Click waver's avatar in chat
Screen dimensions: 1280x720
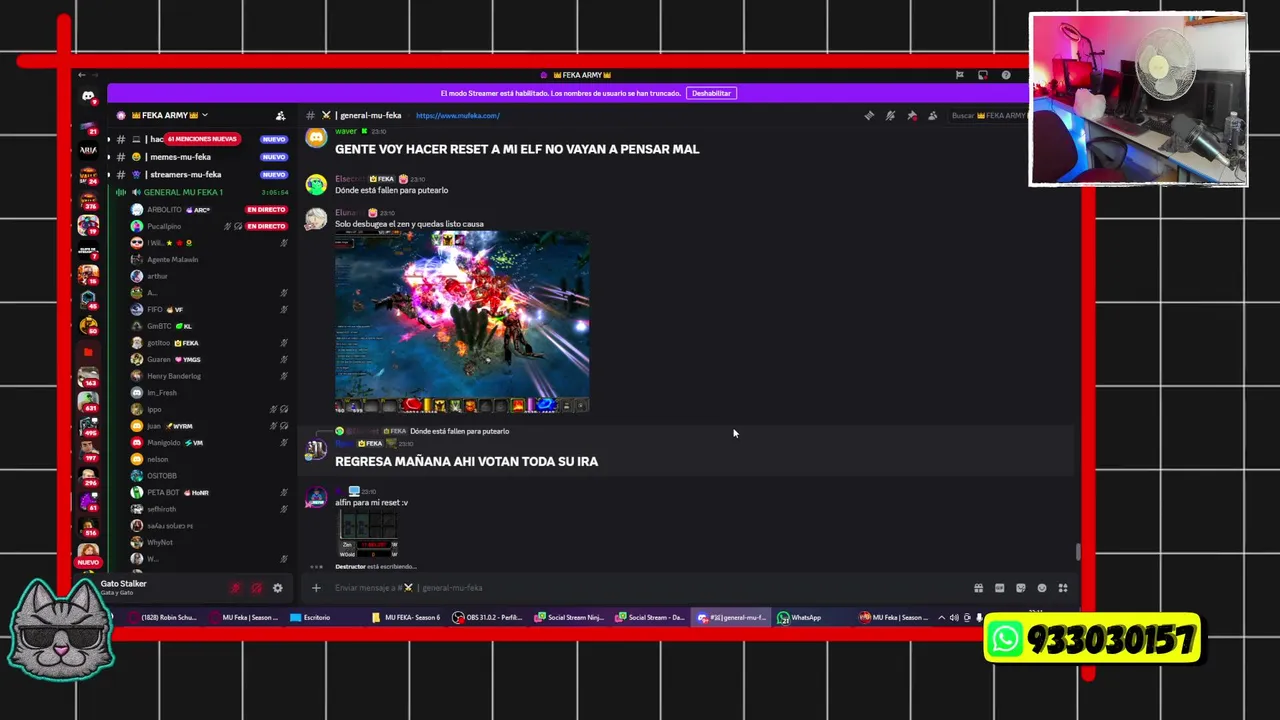316,138
